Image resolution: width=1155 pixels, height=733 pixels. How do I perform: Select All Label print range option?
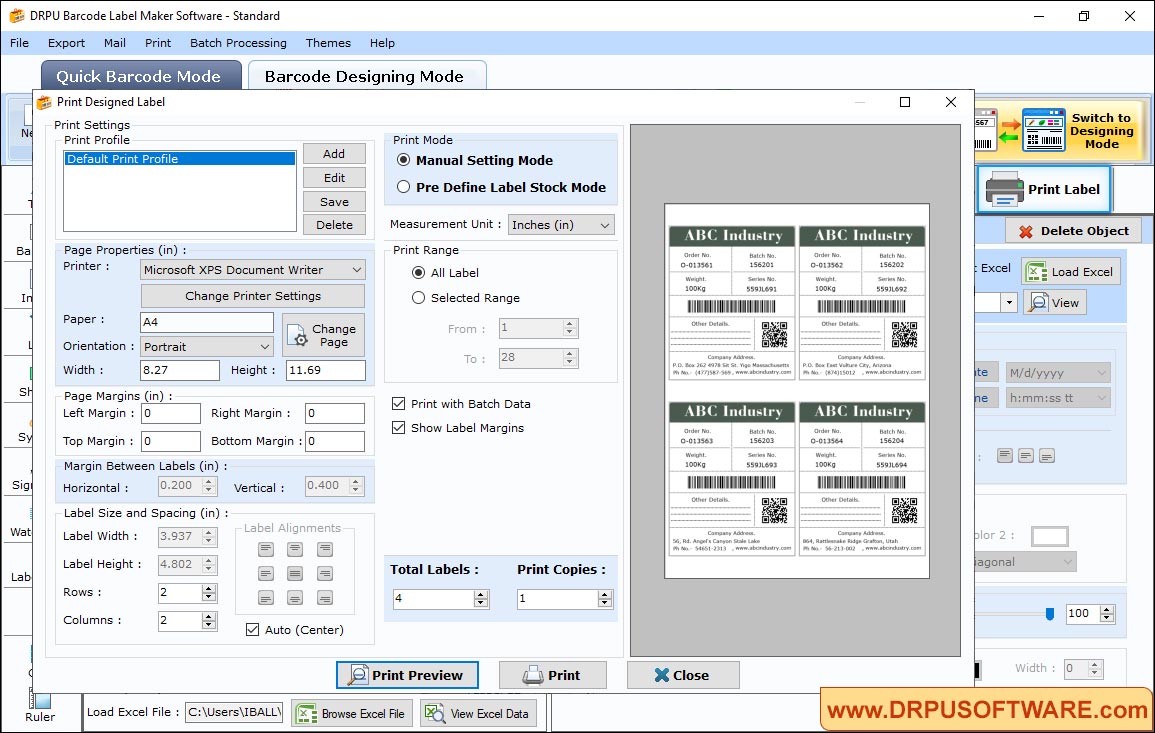[x=418, y=273]
